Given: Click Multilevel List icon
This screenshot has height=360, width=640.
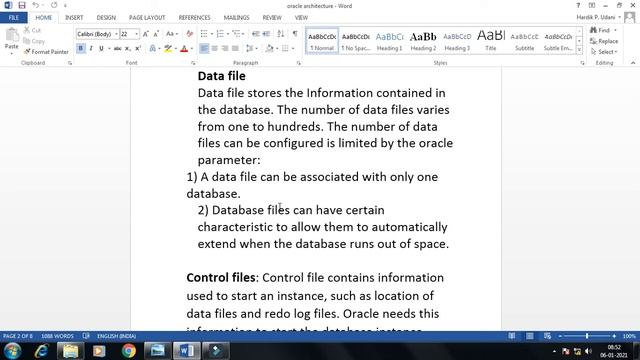Looking at the screenshot, I should 236,34.
